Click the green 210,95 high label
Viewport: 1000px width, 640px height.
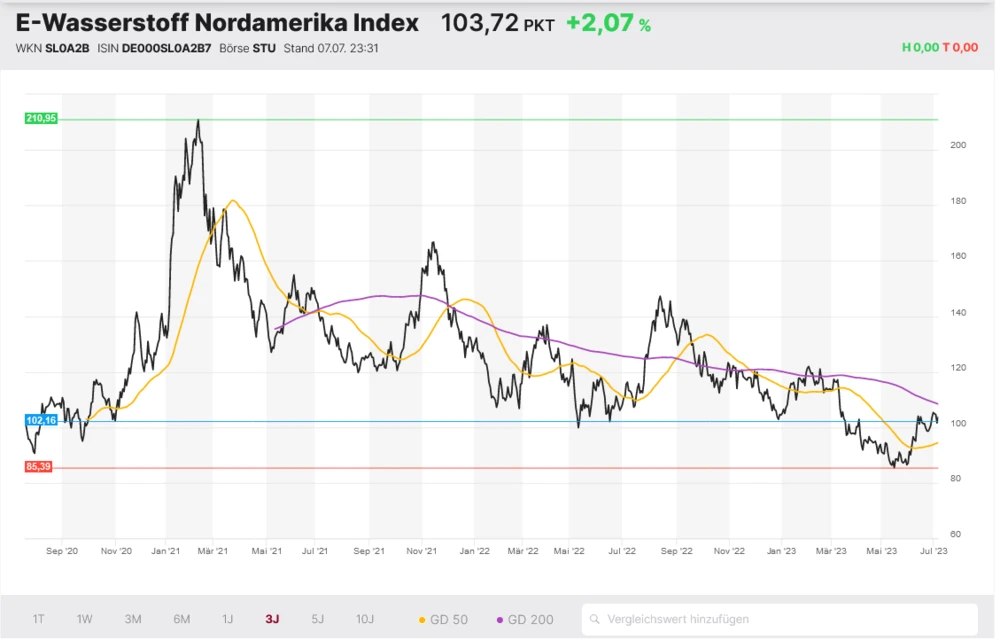click(x=41, y=118)
